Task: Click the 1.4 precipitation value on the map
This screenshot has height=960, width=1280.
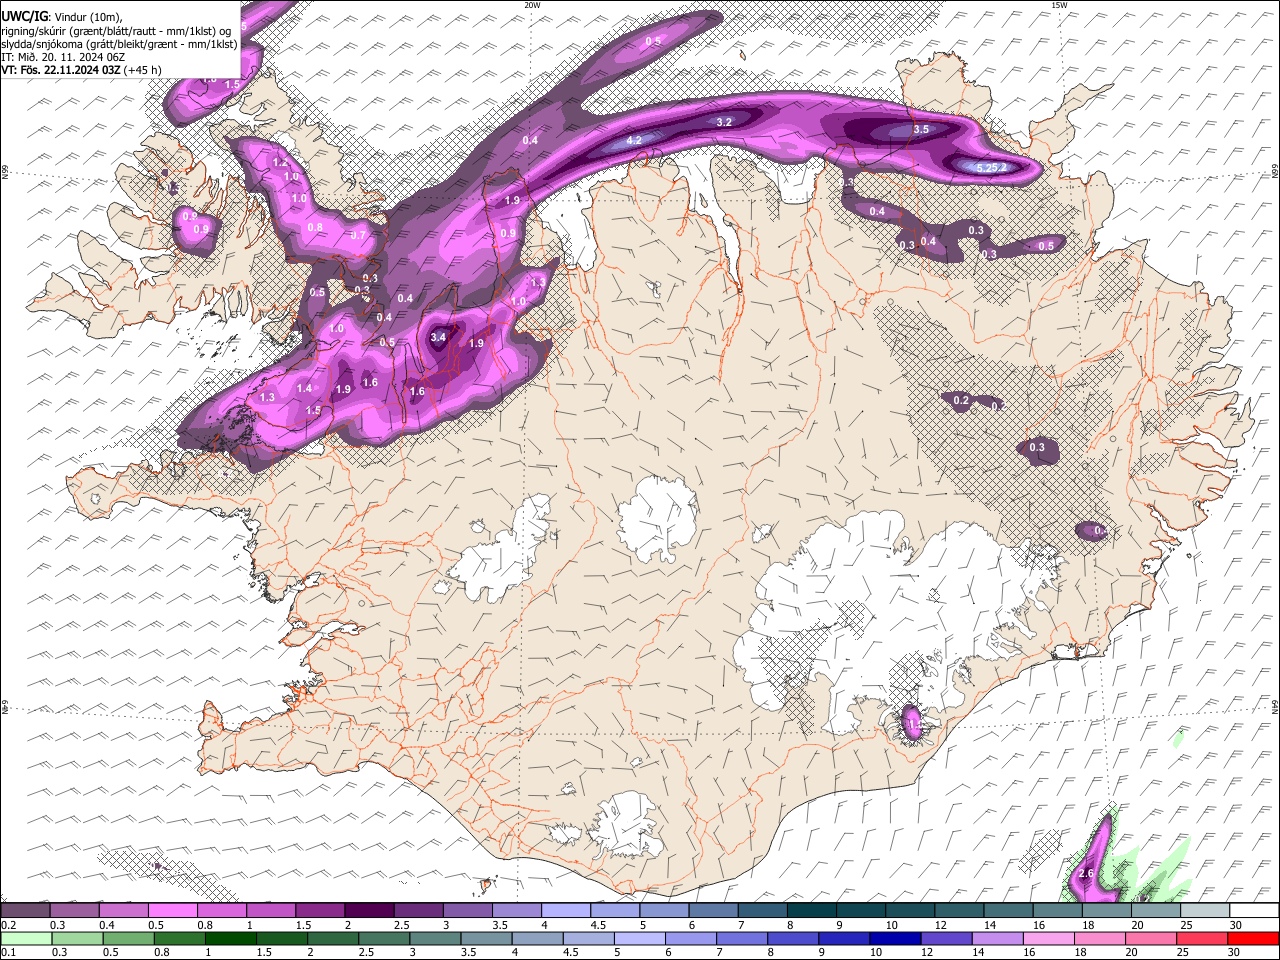Action: (x=305, y=388)
